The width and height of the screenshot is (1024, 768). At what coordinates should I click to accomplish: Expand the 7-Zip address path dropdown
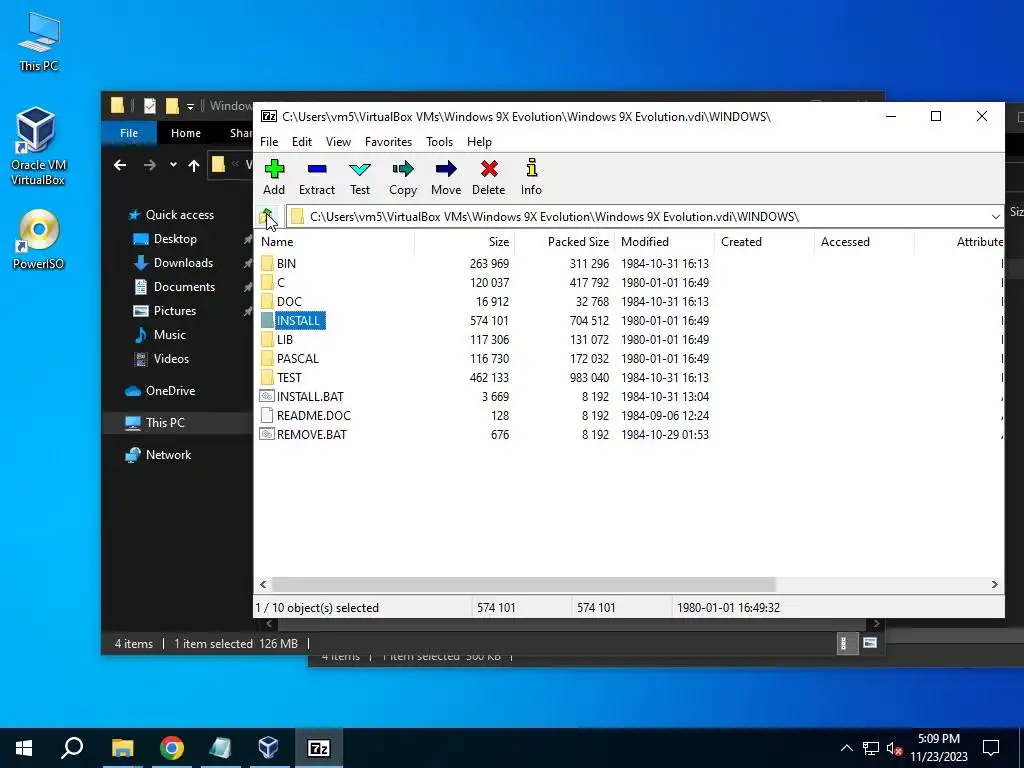(x=995, y=216)
